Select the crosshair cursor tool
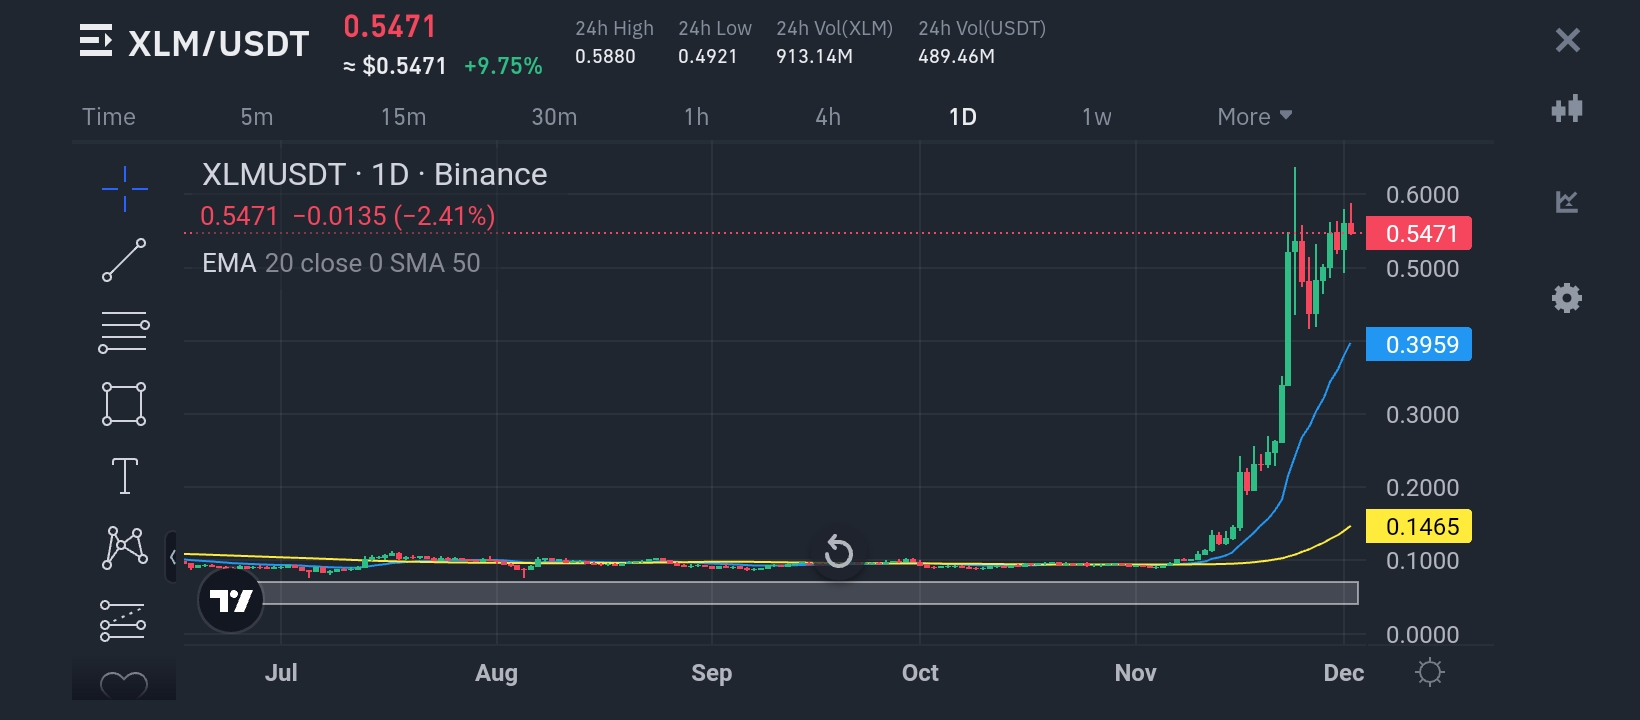This screenshot has height=720, width=1640. (125, 189)
